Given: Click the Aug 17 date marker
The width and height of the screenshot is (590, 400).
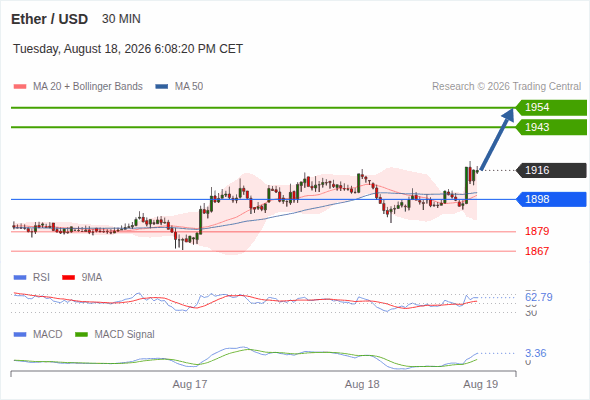Looking at the screenshot, I should tap(190, 384).
